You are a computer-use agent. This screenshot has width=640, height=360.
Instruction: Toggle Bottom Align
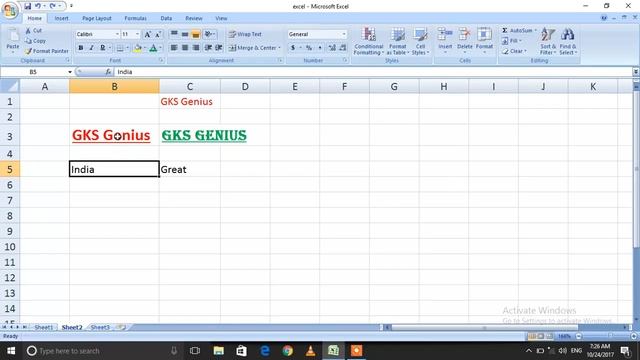(196, 34)
